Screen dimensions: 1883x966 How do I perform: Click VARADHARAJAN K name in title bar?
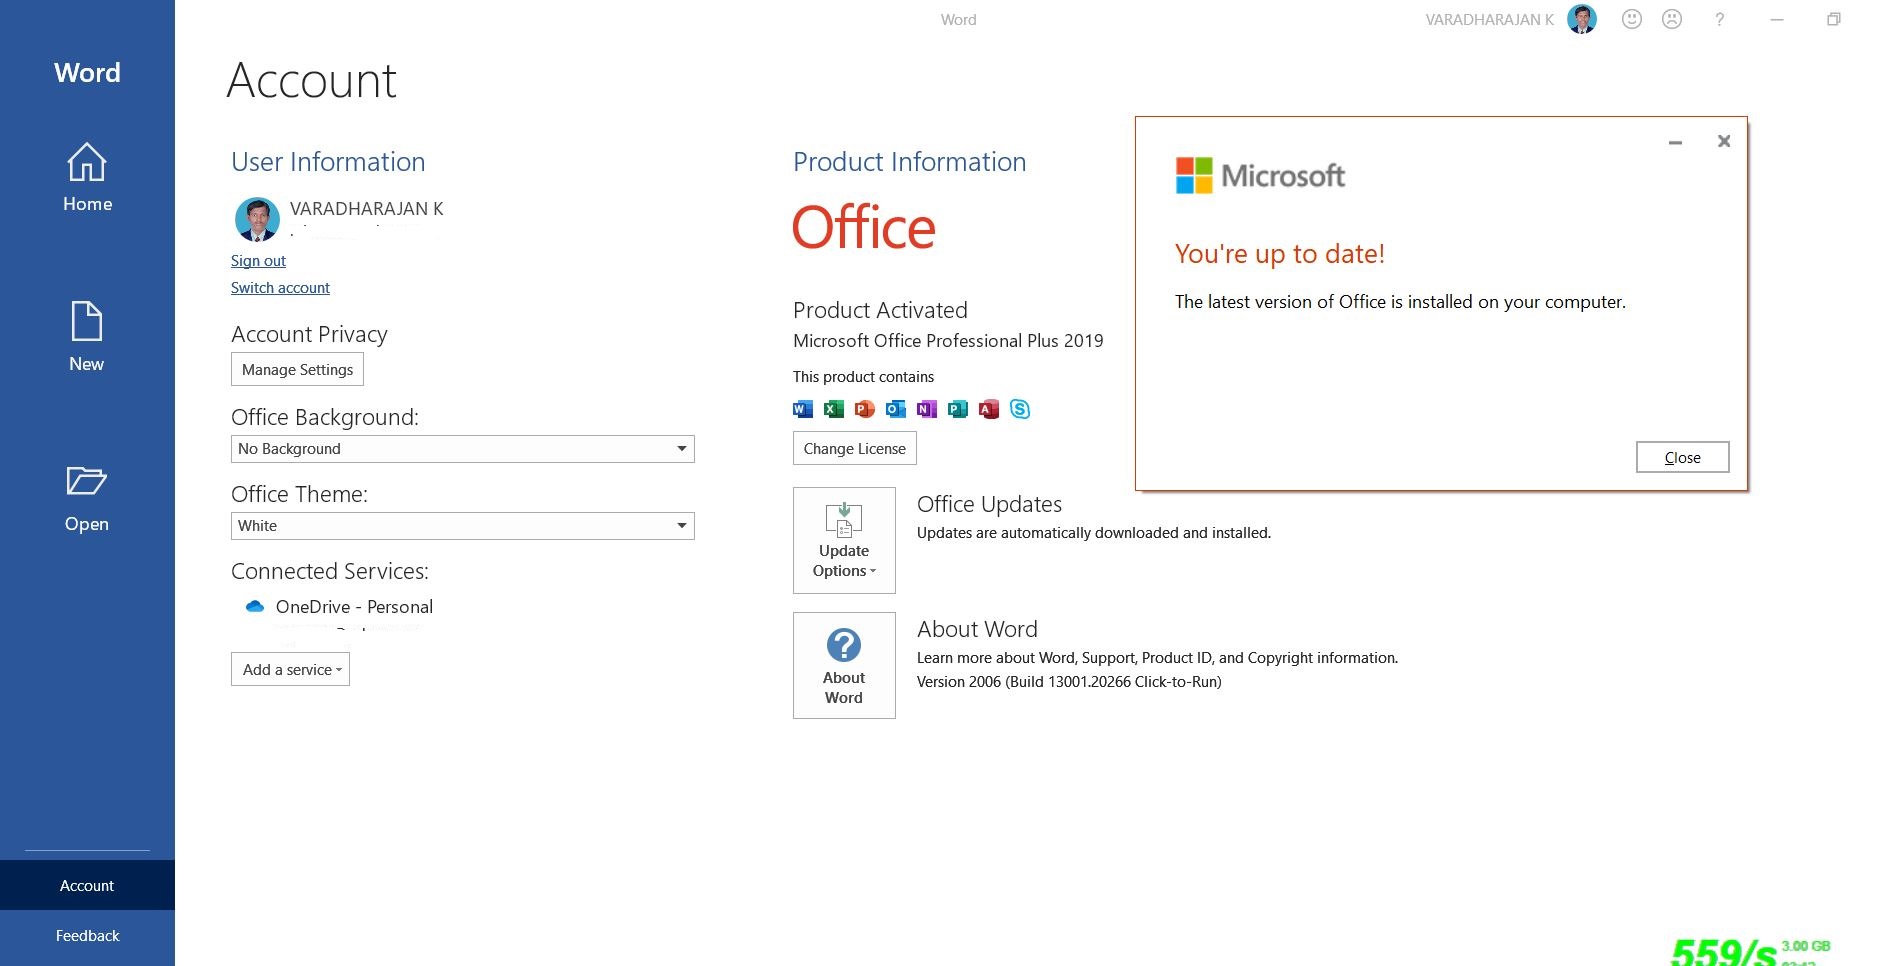[1489, 20]
